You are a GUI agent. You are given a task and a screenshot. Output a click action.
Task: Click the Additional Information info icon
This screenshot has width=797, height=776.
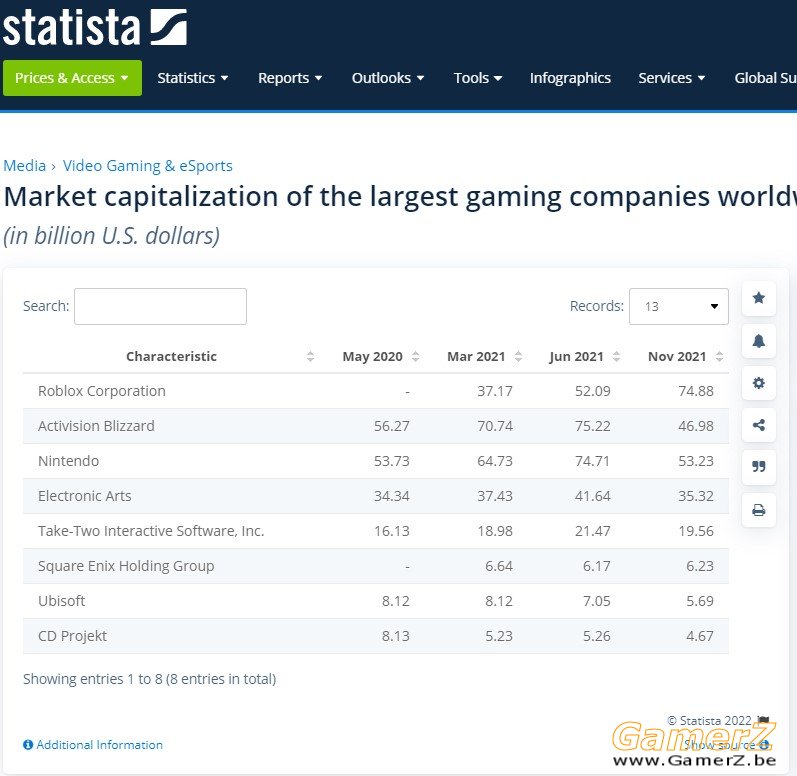(x=28, y=744)
